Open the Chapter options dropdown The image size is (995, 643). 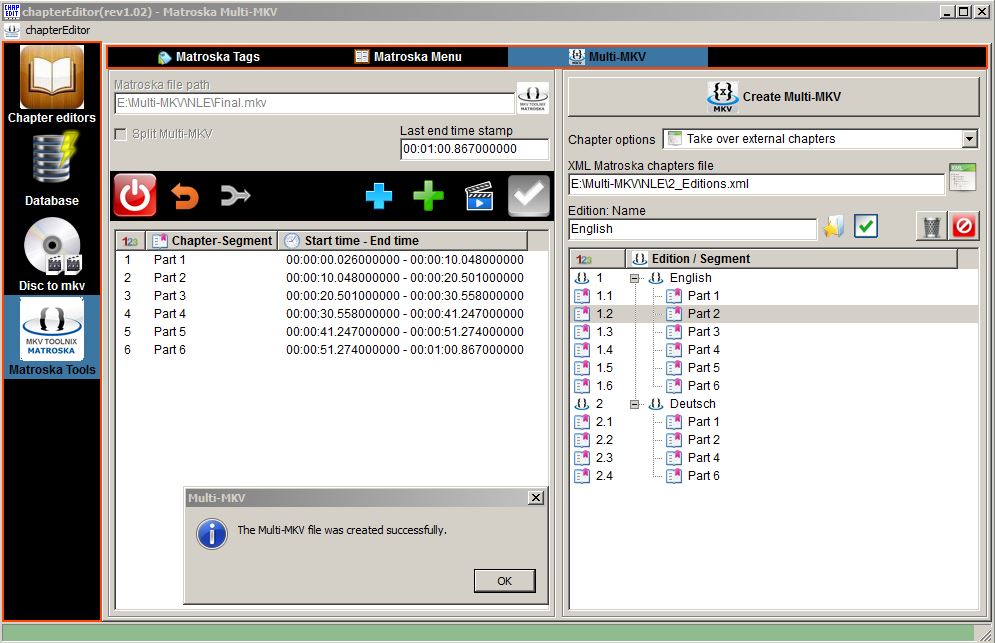(x=969, y=139)
